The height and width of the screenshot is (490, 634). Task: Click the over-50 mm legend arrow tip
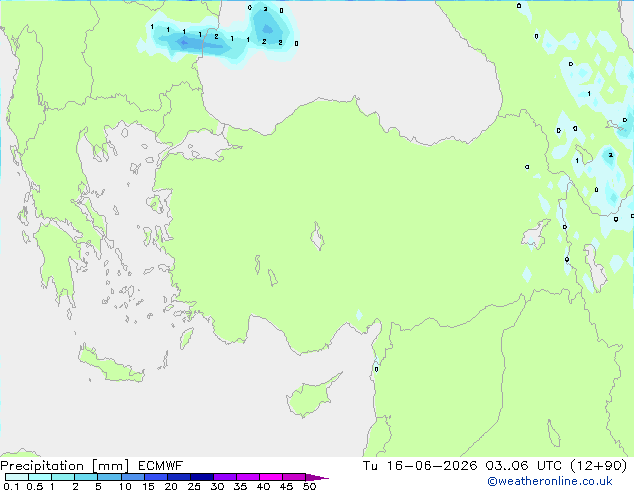[x=317, y=477]
